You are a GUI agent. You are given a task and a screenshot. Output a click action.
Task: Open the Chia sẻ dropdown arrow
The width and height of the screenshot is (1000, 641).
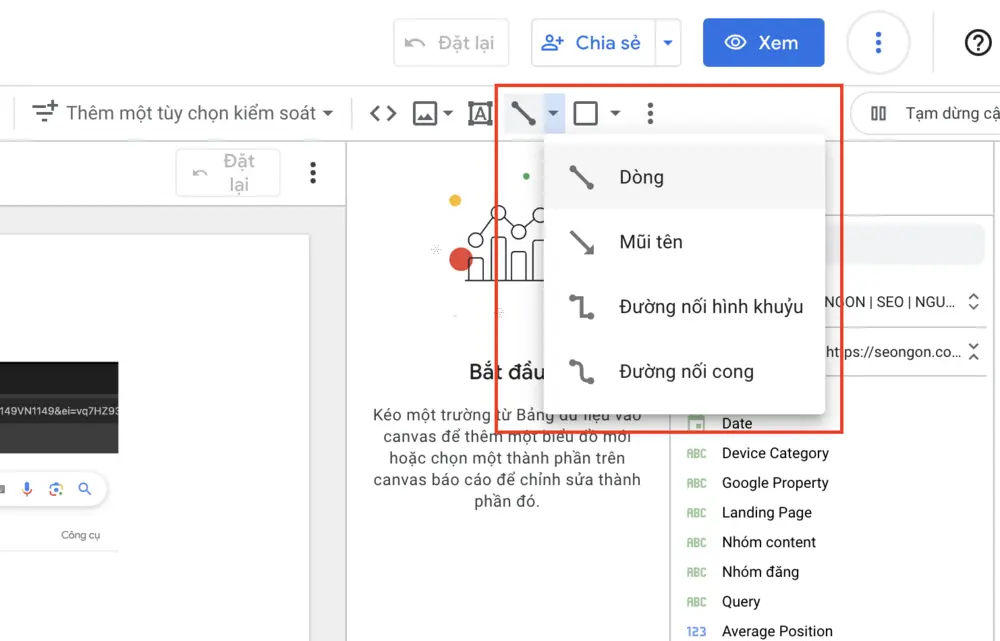pos(668,43)
